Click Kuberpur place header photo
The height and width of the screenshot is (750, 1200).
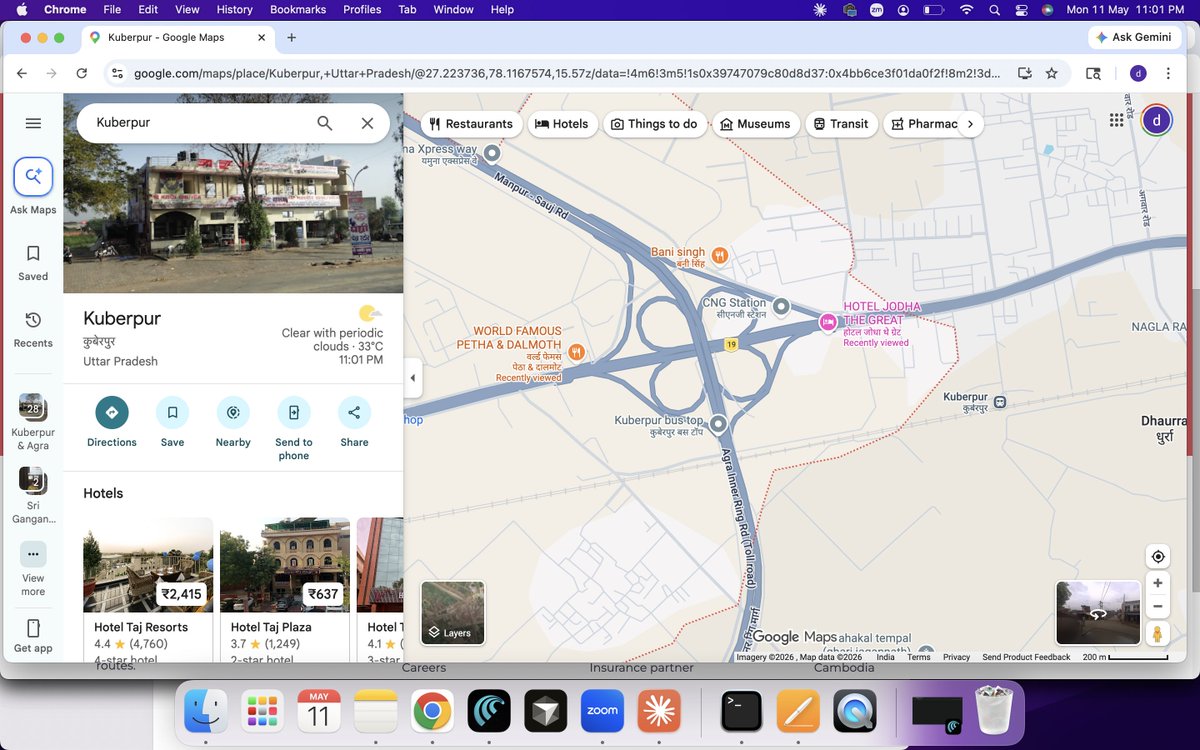pos(233,193)
